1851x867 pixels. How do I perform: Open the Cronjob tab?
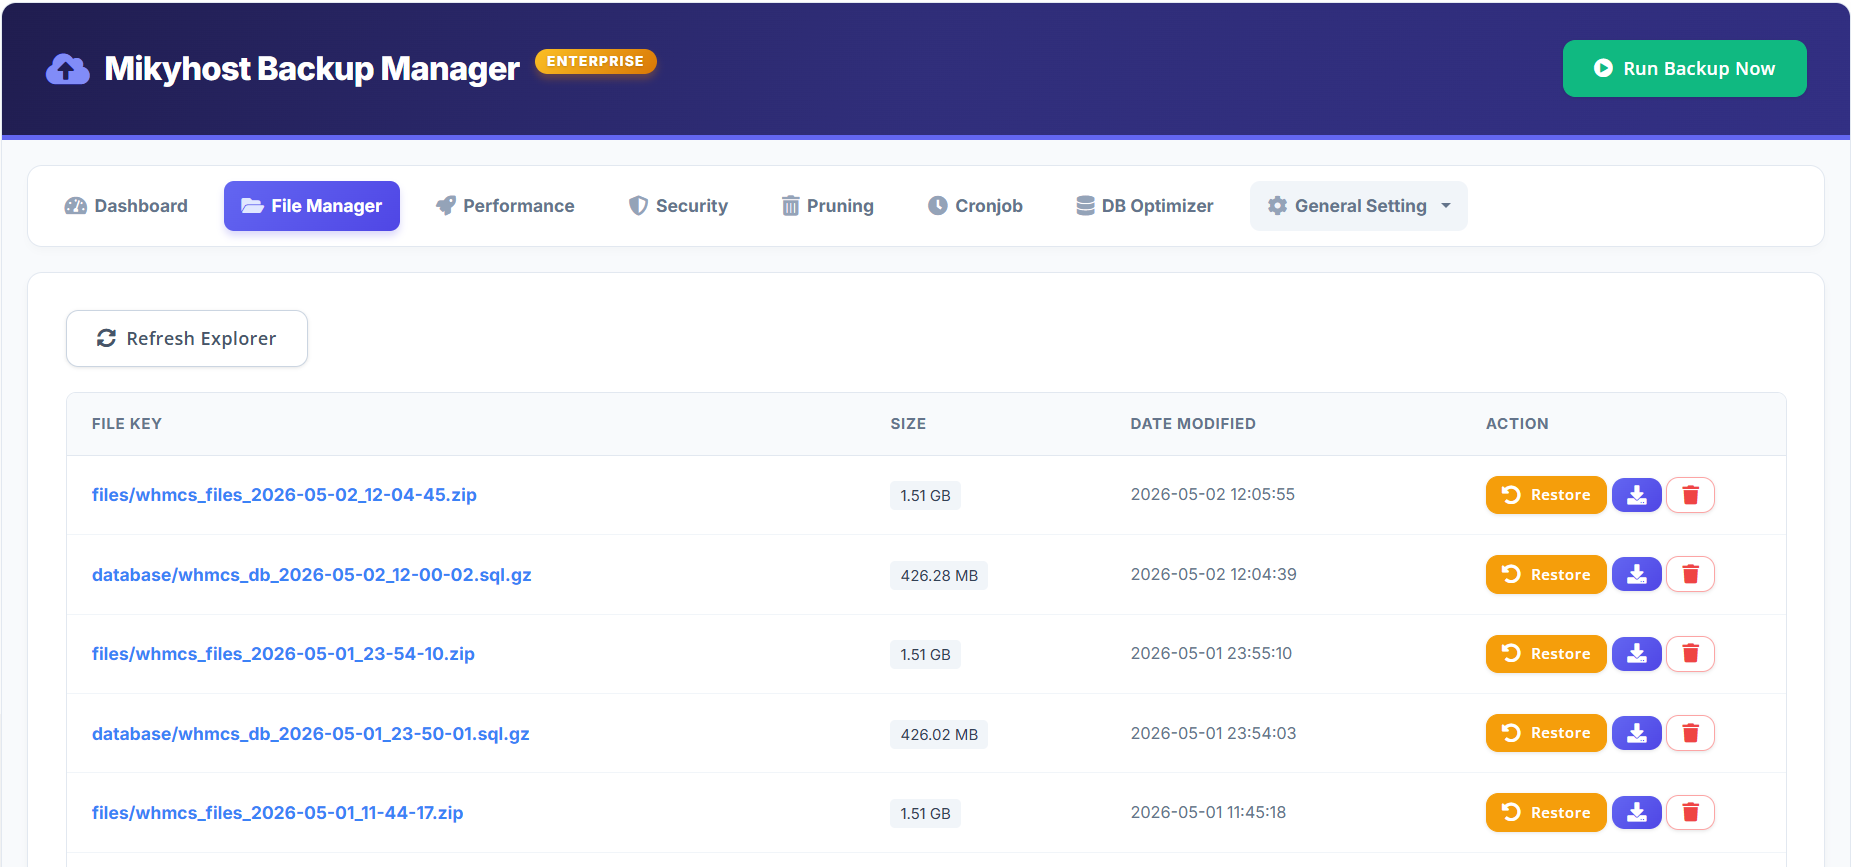(975, 206)
